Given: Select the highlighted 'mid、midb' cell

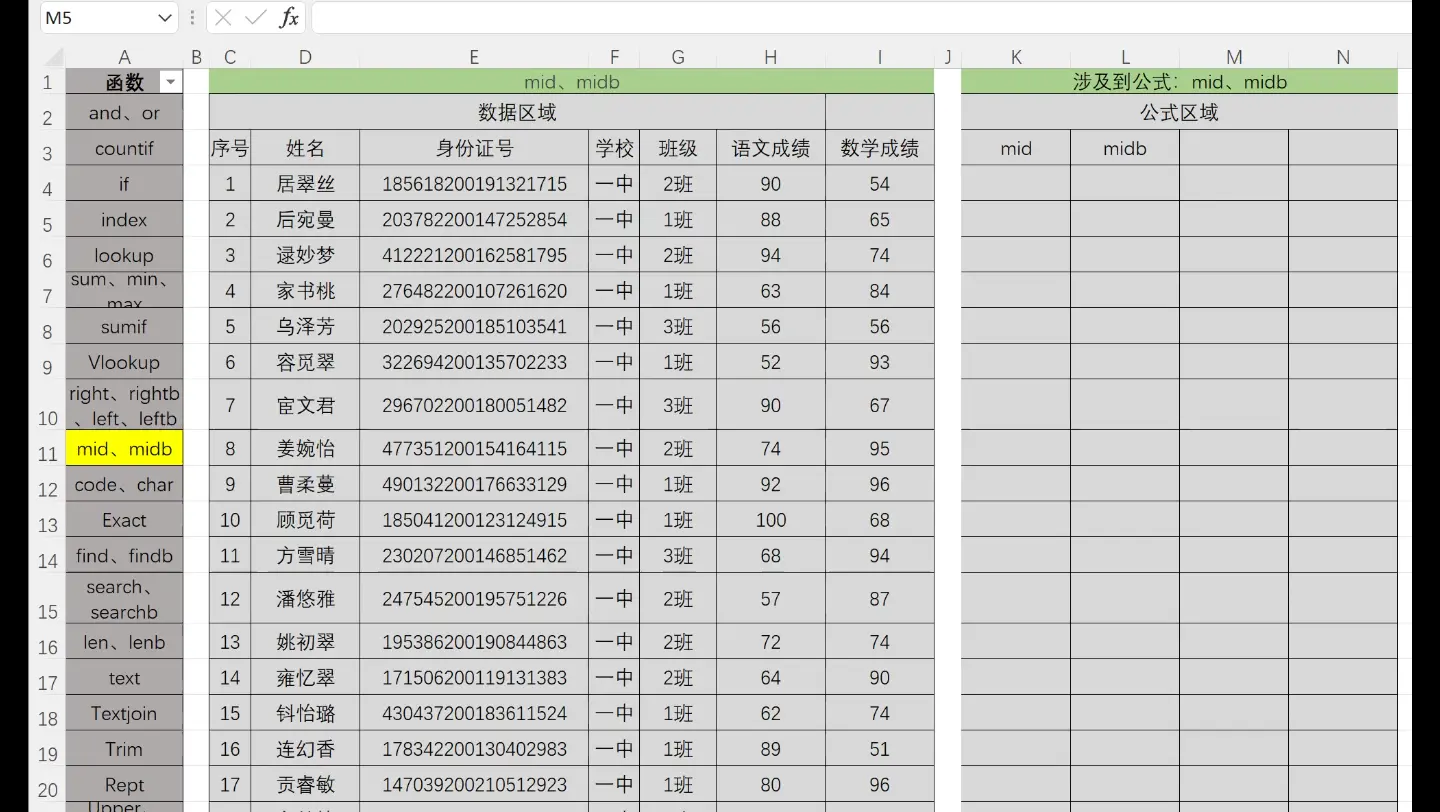Looking at the screenshot, I should coord(124,449).
